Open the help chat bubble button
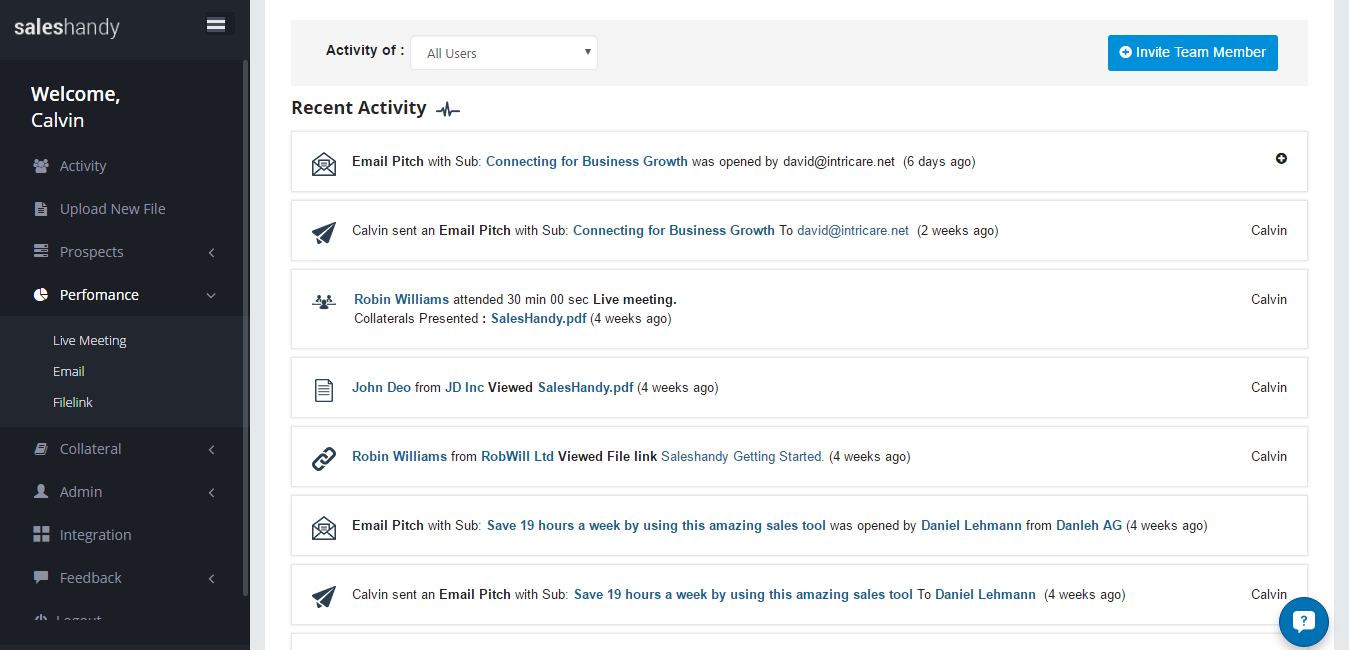 point(1303,622)
